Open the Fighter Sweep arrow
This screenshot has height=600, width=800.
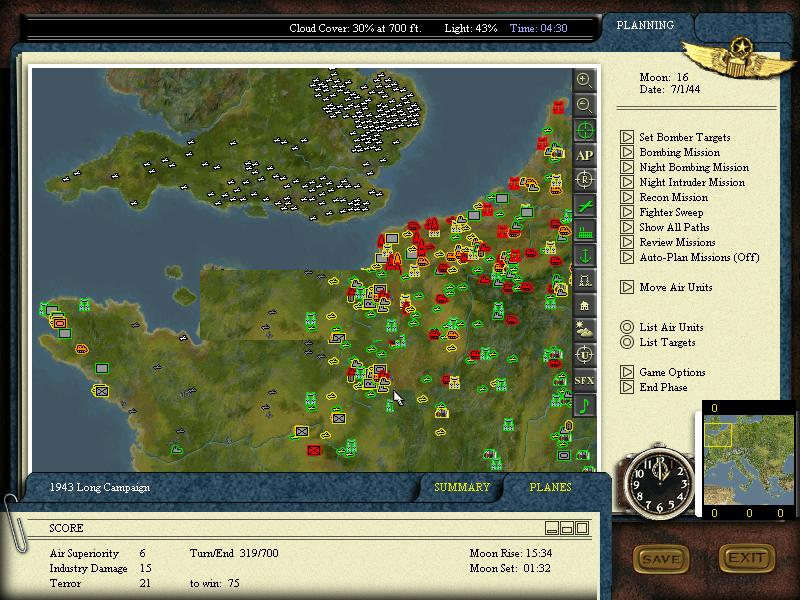(627, 212)
